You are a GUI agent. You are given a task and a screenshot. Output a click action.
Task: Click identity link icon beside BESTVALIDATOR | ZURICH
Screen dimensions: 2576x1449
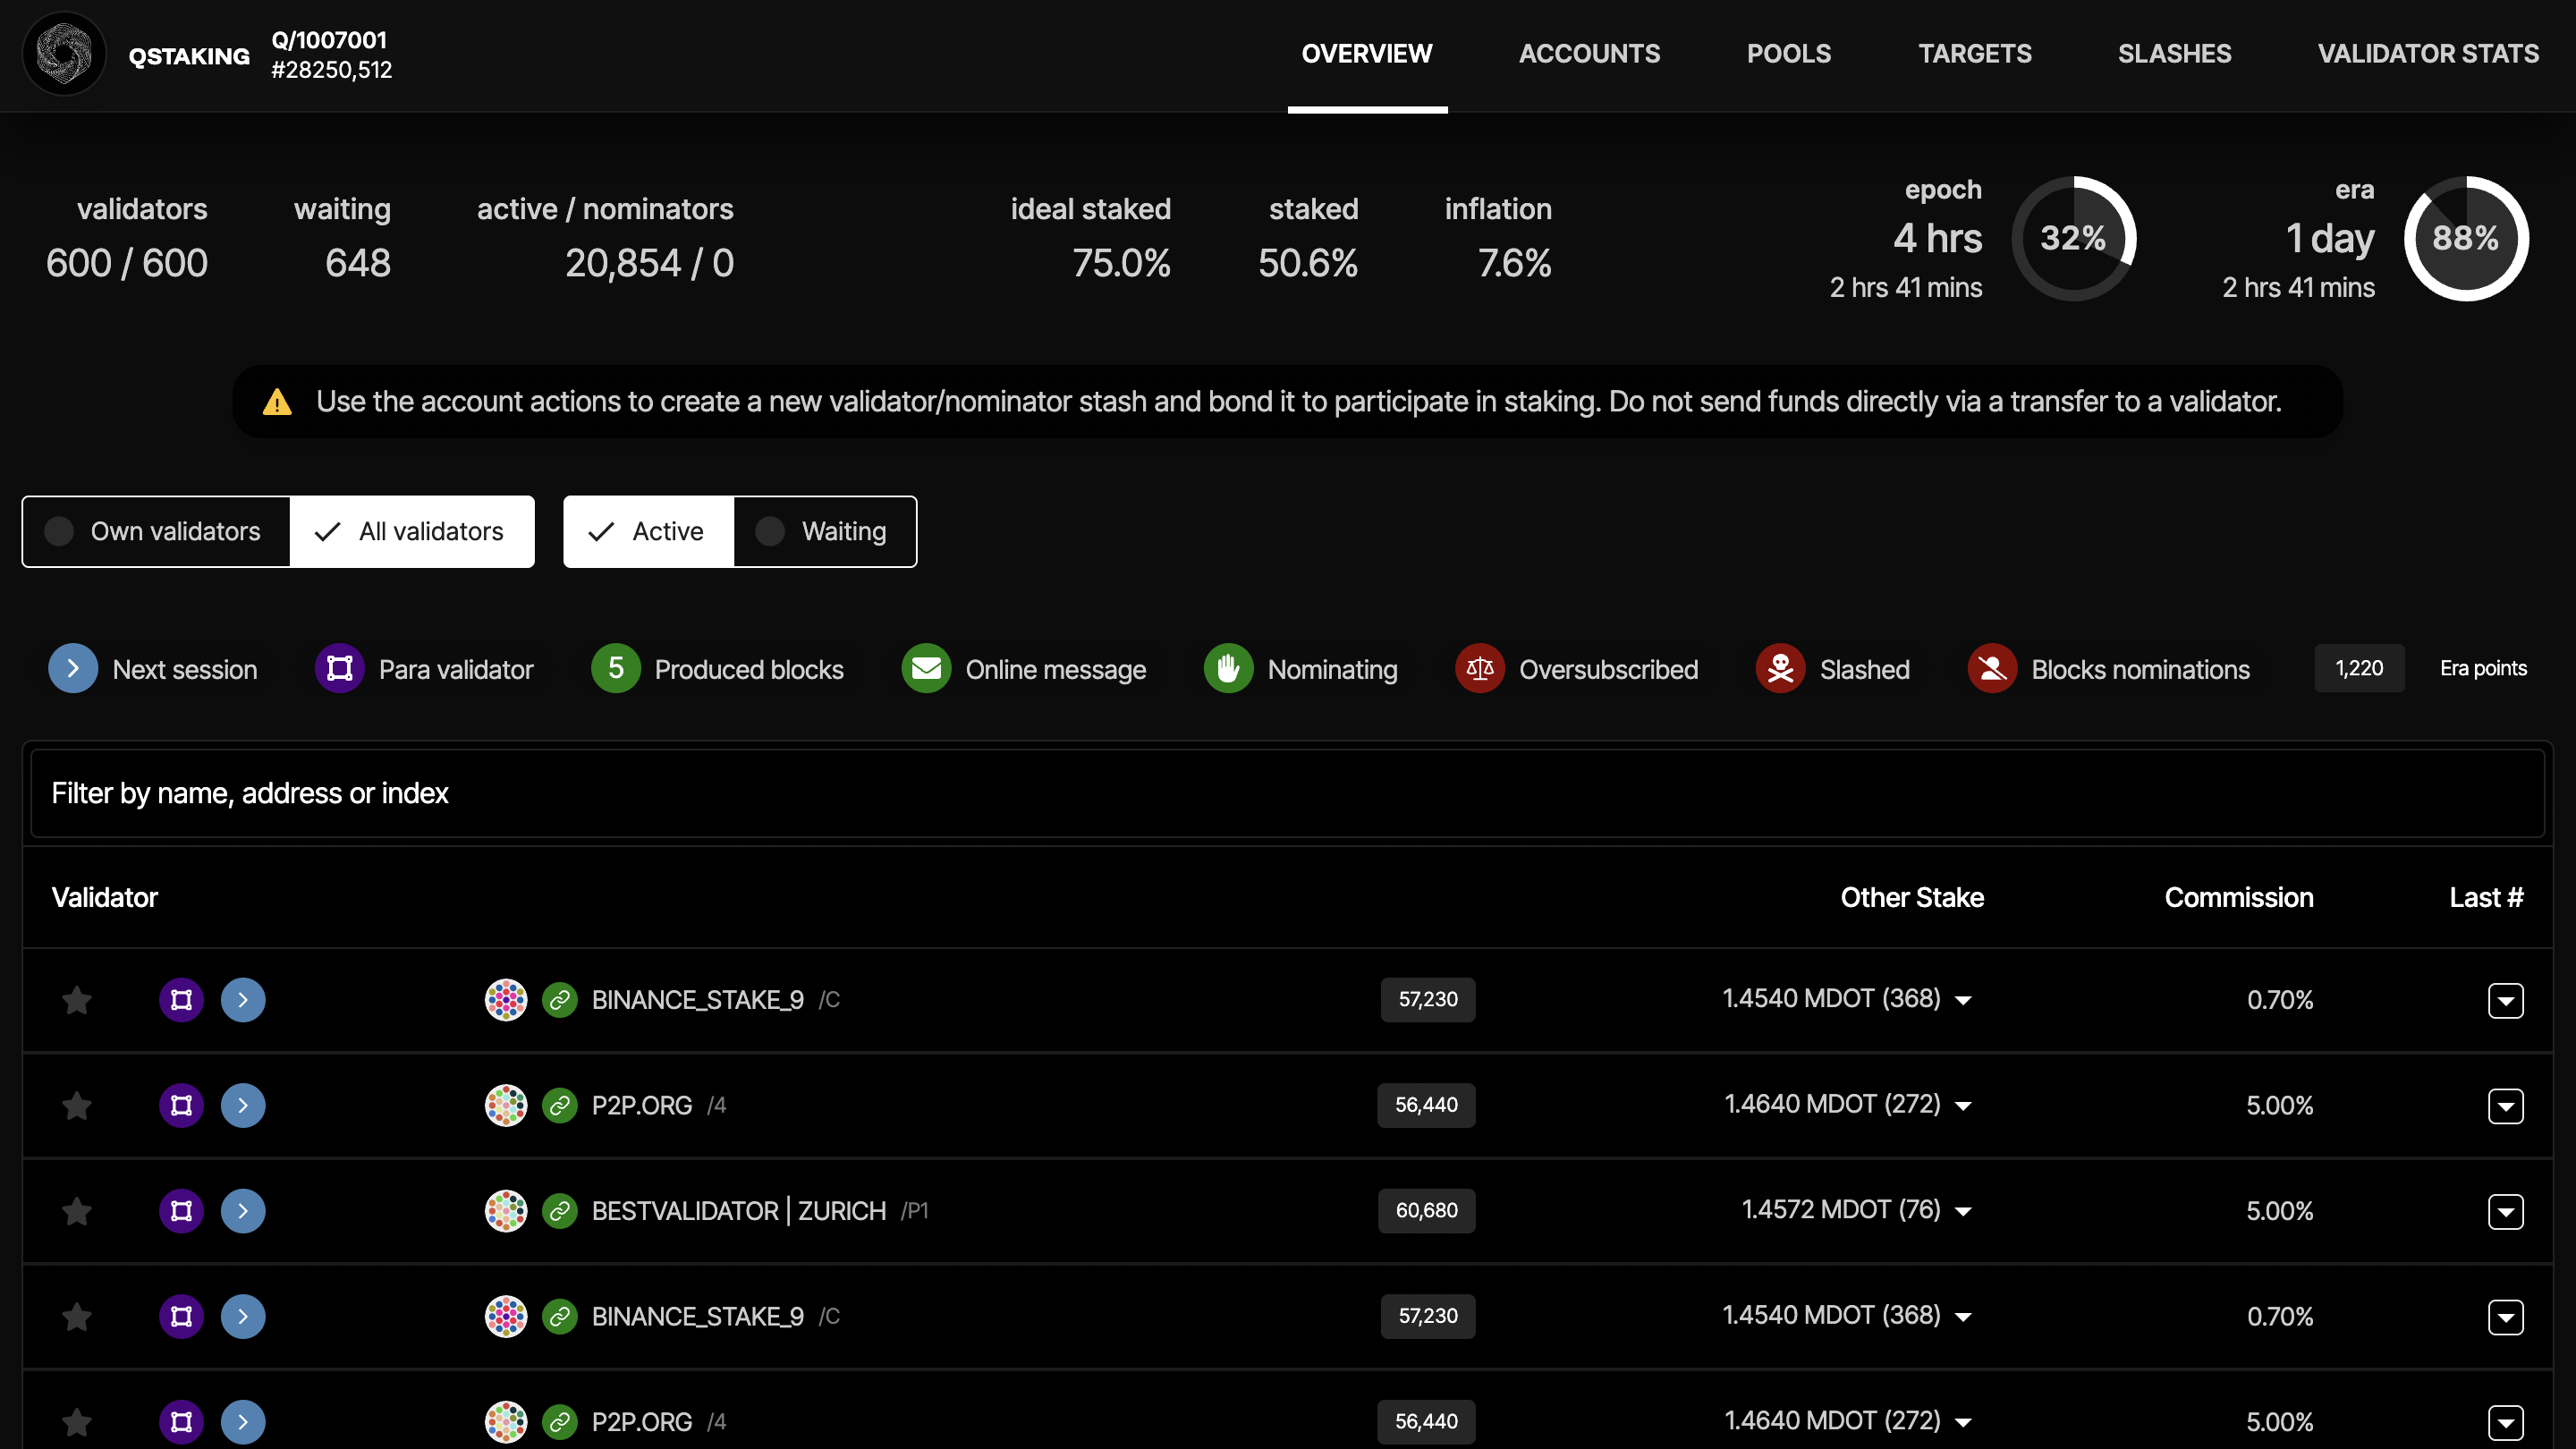click(x=560, y=1211)
